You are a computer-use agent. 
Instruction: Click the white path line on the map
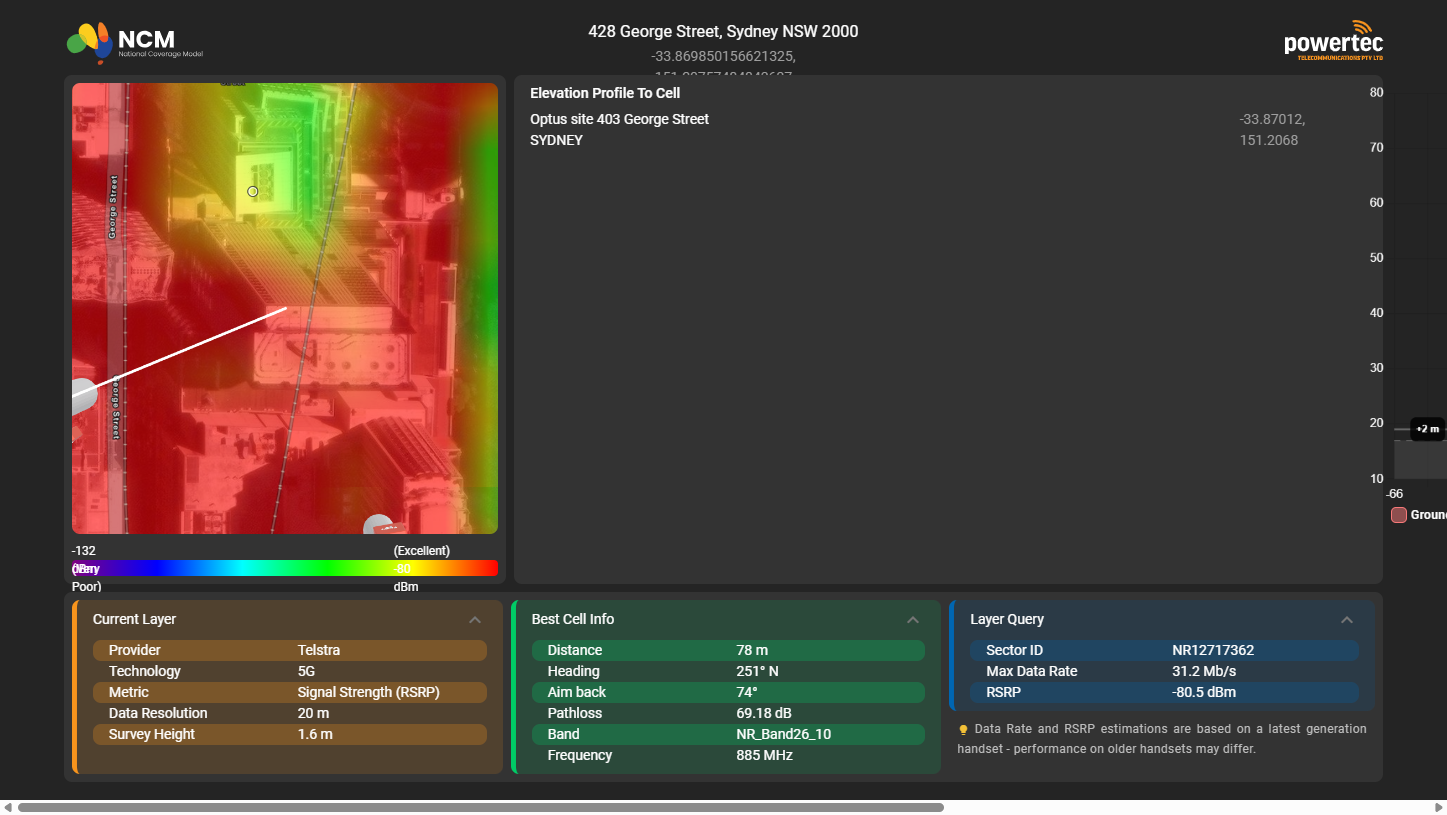[180, 351]
